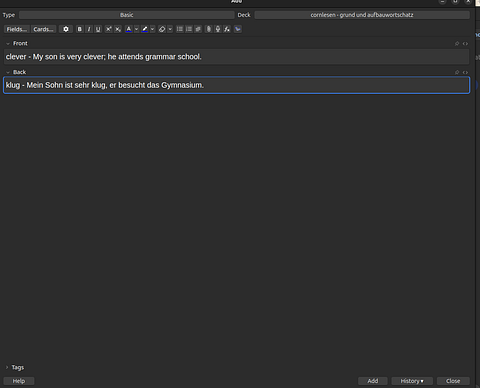Toggle italic formatting
The height and width of the screenshot is (388, 480).
point(89,29)
